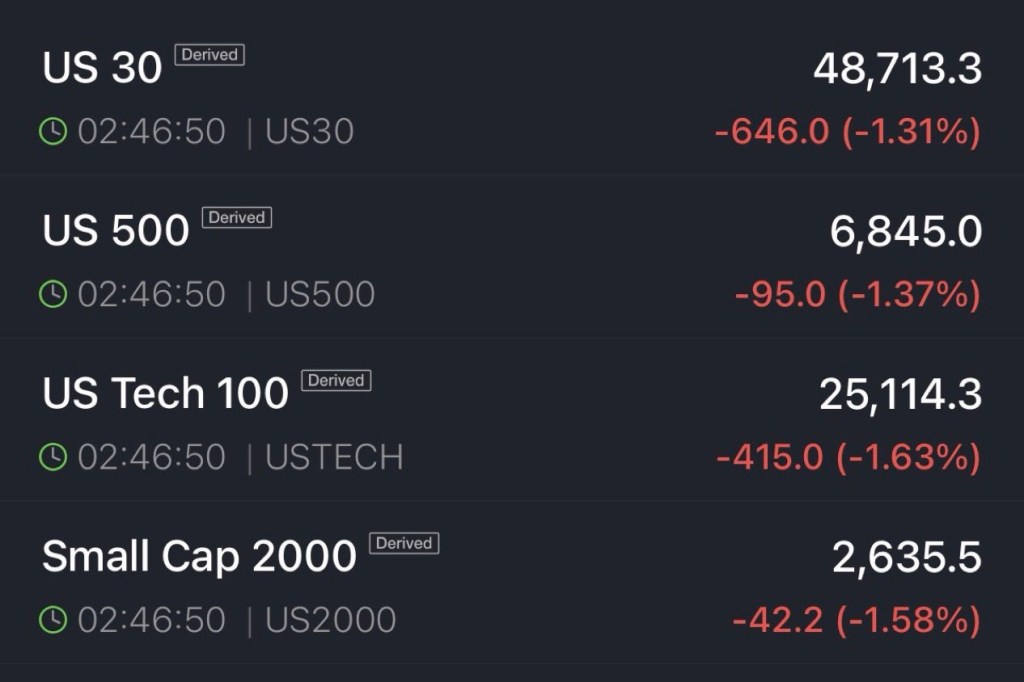Click the US 30 price 48,713.3

tap(897, 69)
